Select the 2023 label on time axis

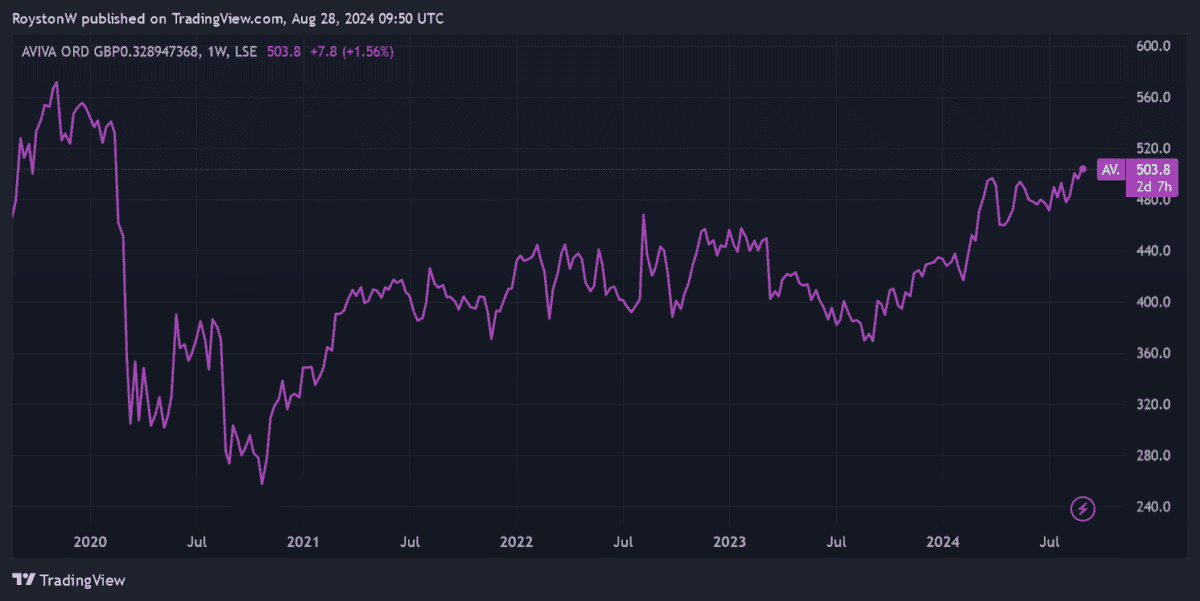(x=730, y=542)
